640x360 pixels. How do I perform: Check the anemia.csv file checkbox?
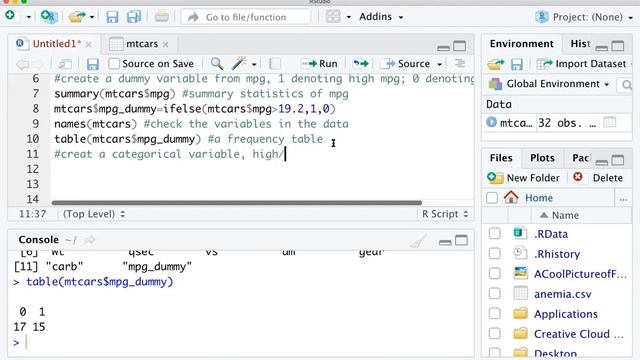coord(494,293)
